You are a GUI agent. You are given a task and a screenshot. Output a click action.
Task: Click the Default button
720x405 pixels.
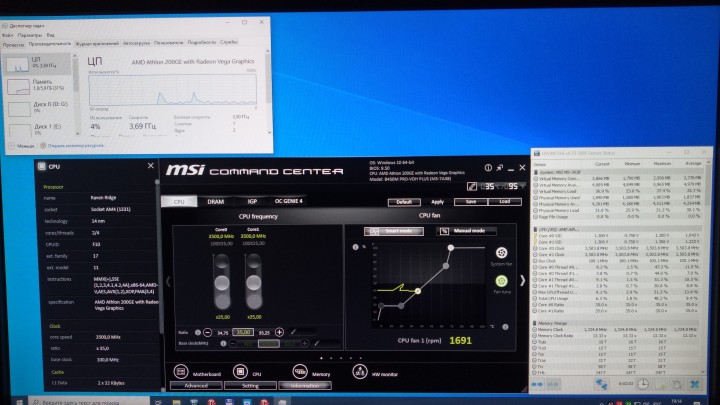tap(404, 202)
